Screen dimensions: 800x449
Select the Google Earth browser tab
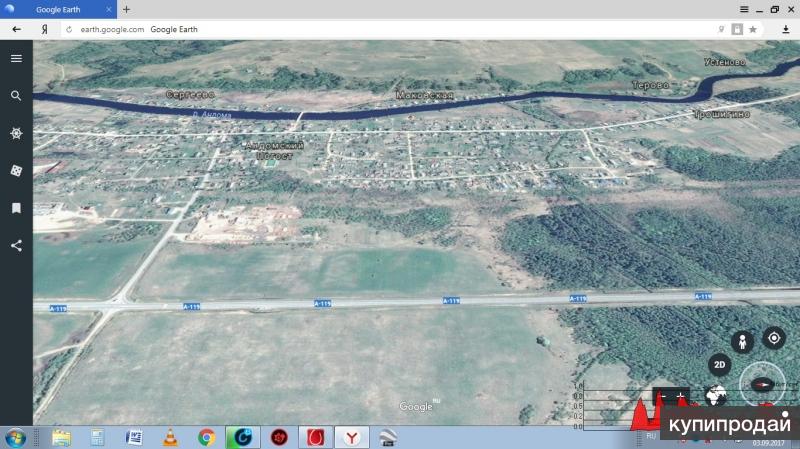[x=58, y=9]
